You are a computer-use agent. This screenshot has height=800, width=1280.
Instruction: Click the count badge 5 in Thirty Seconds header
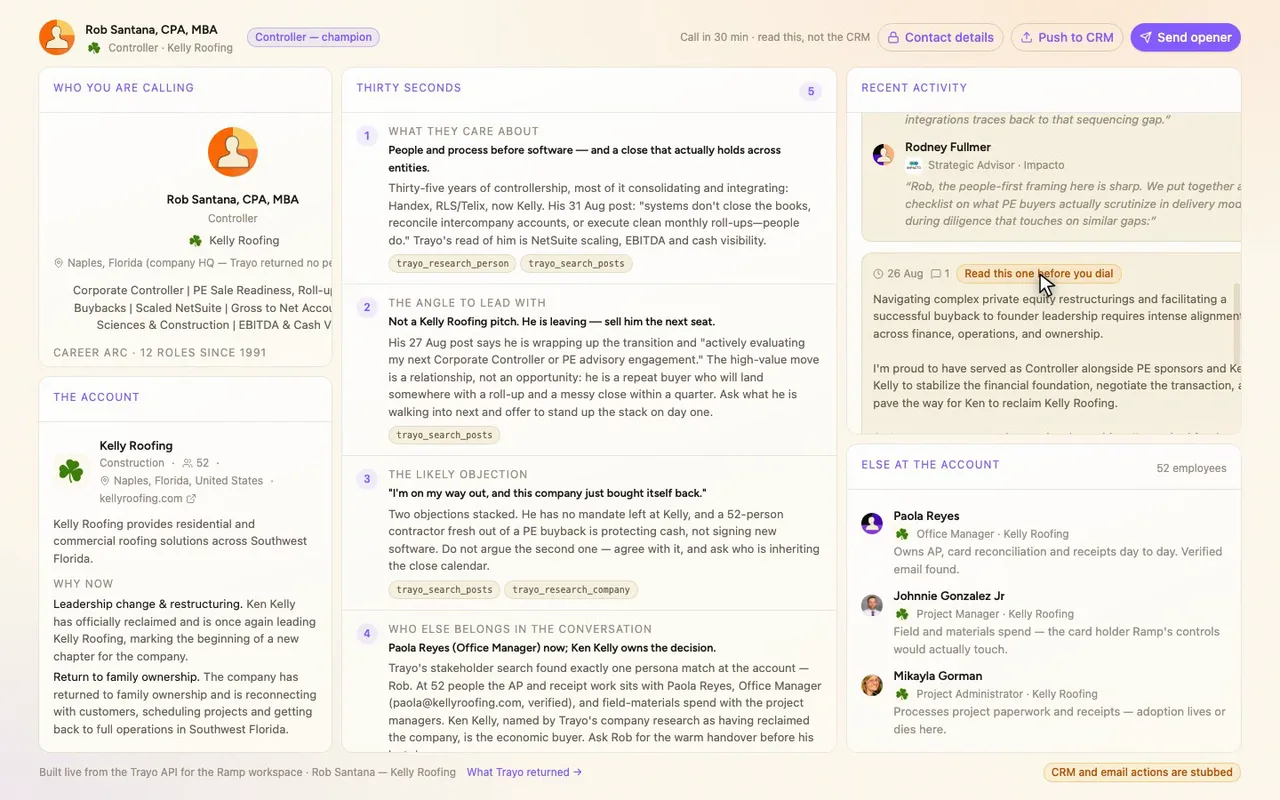tap(811, 92)
